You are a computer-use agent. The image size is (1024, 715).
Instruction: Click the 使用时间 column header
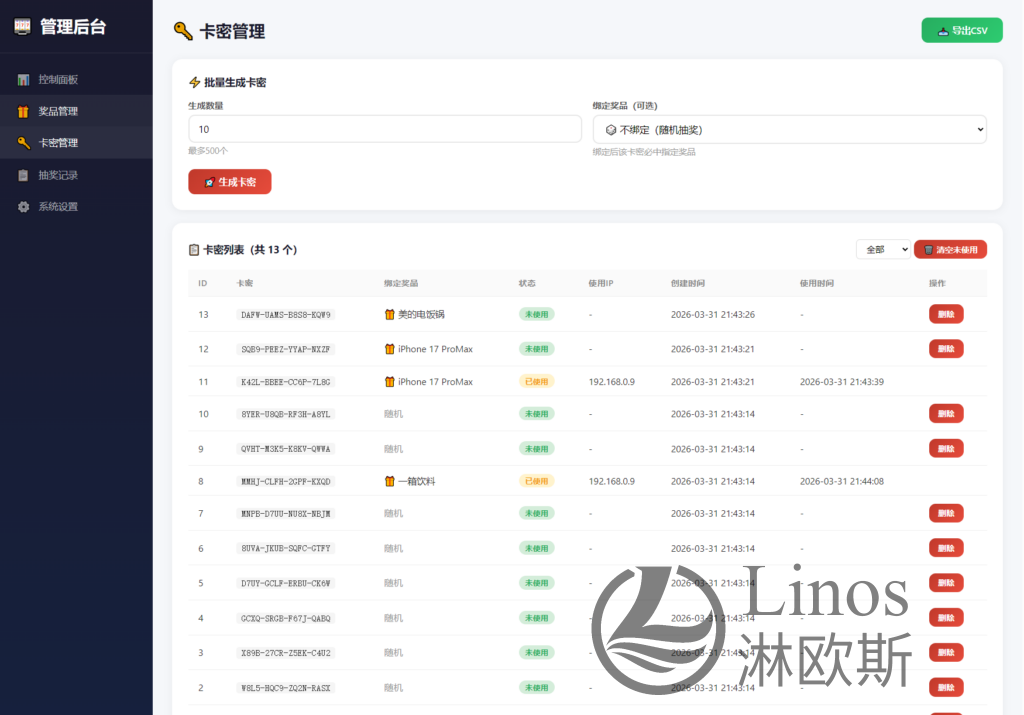816,283
